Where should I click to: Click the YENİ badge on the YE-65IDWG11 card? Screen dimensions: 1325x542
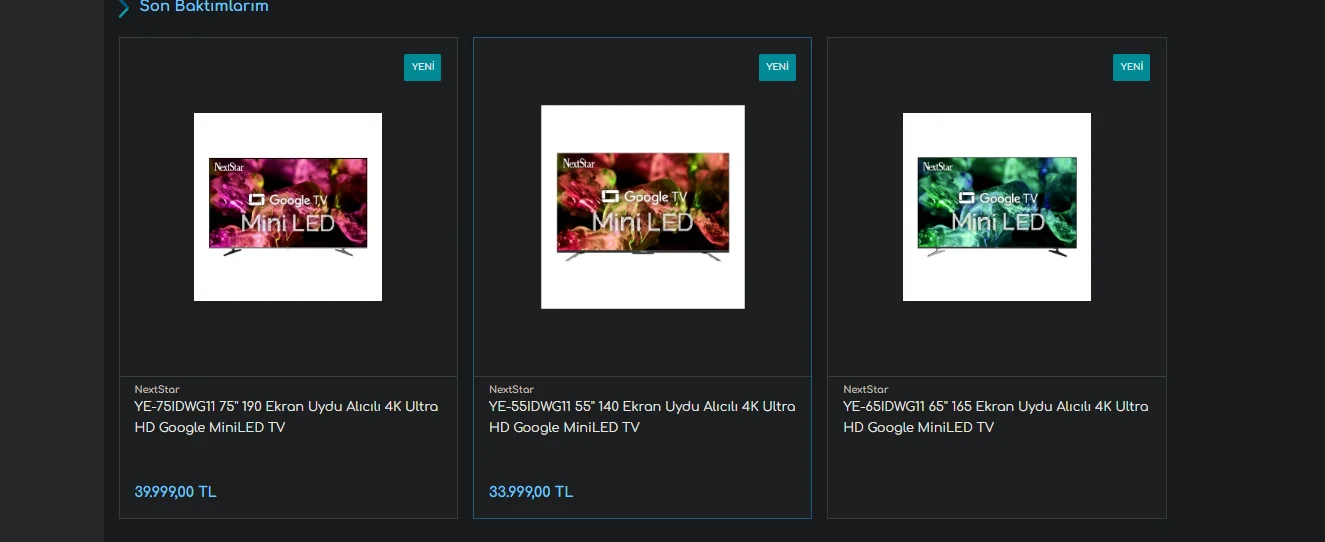(x=1131, y=67)
